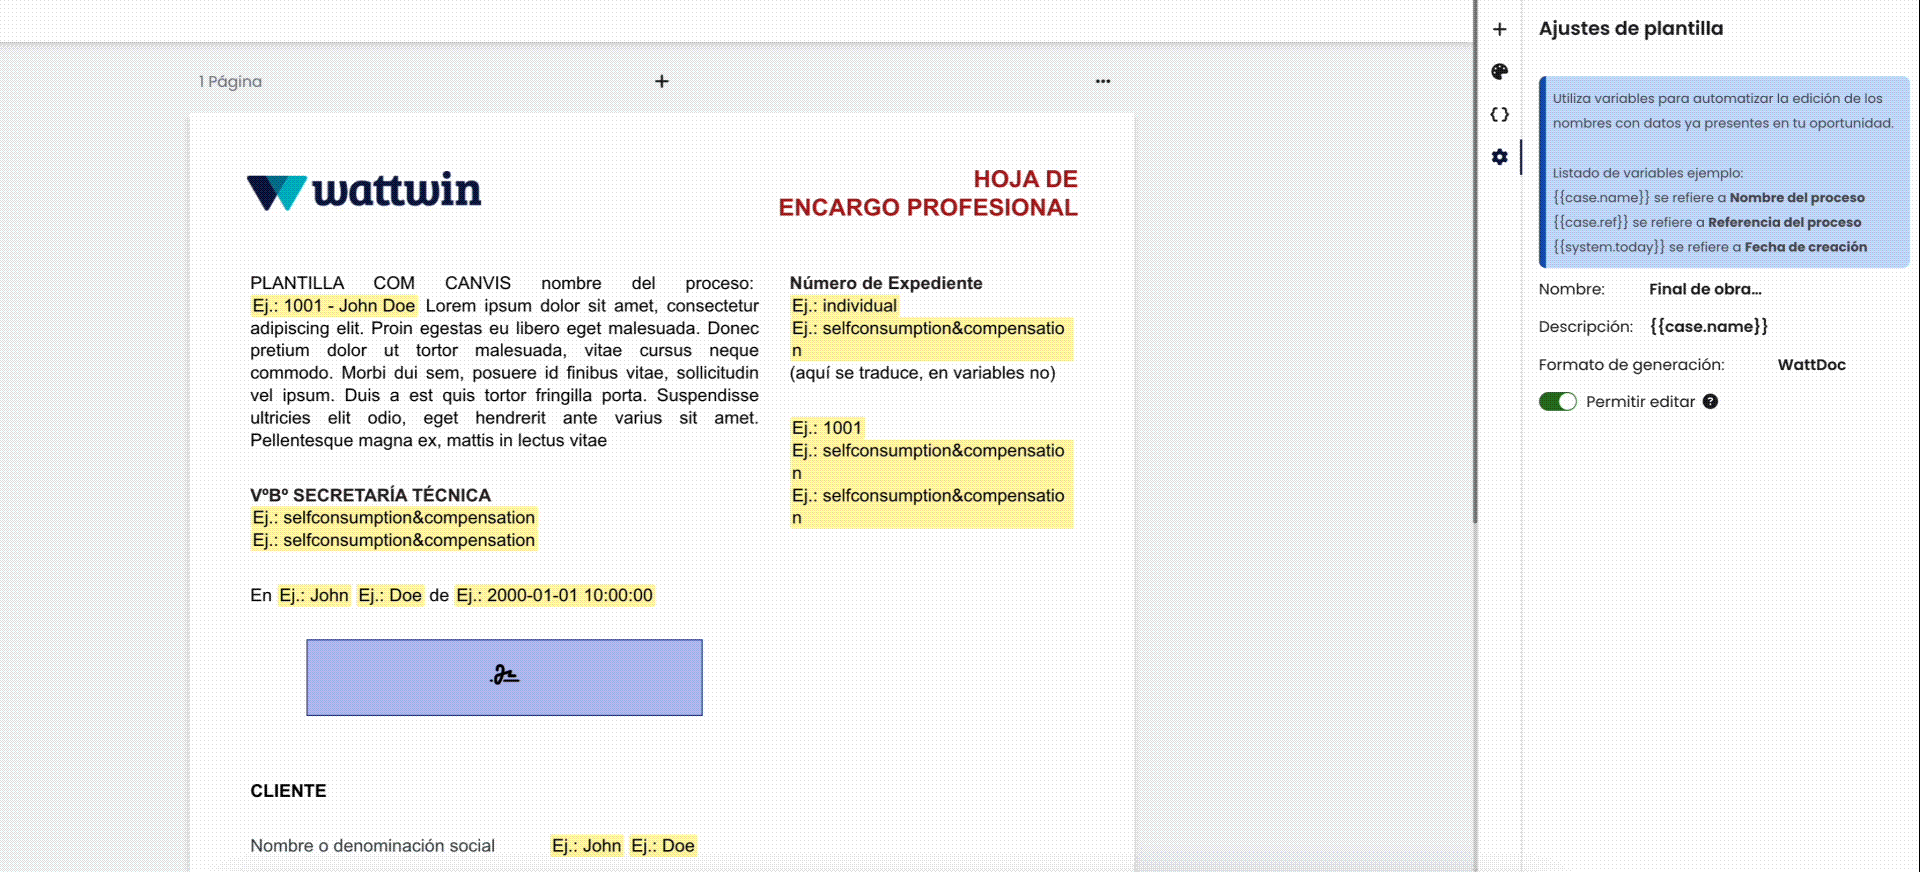Screen dimensions: 1920x872
Task: Open the curly braces variables icon
Action: (1499, 114)
